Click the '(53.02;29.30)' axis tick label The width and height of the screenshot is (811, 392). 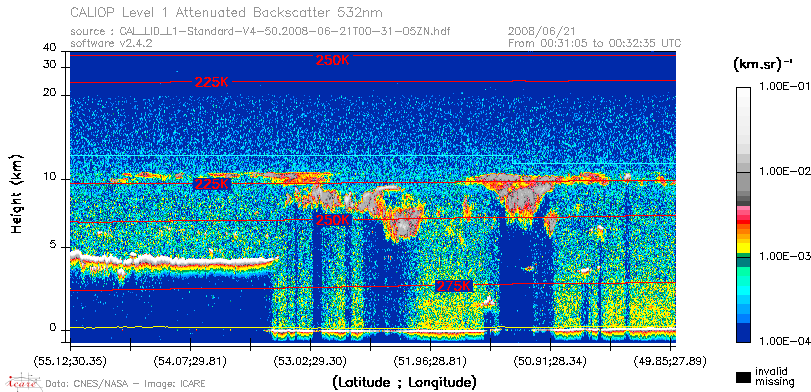pyautogui.click(x=311, y=361)
